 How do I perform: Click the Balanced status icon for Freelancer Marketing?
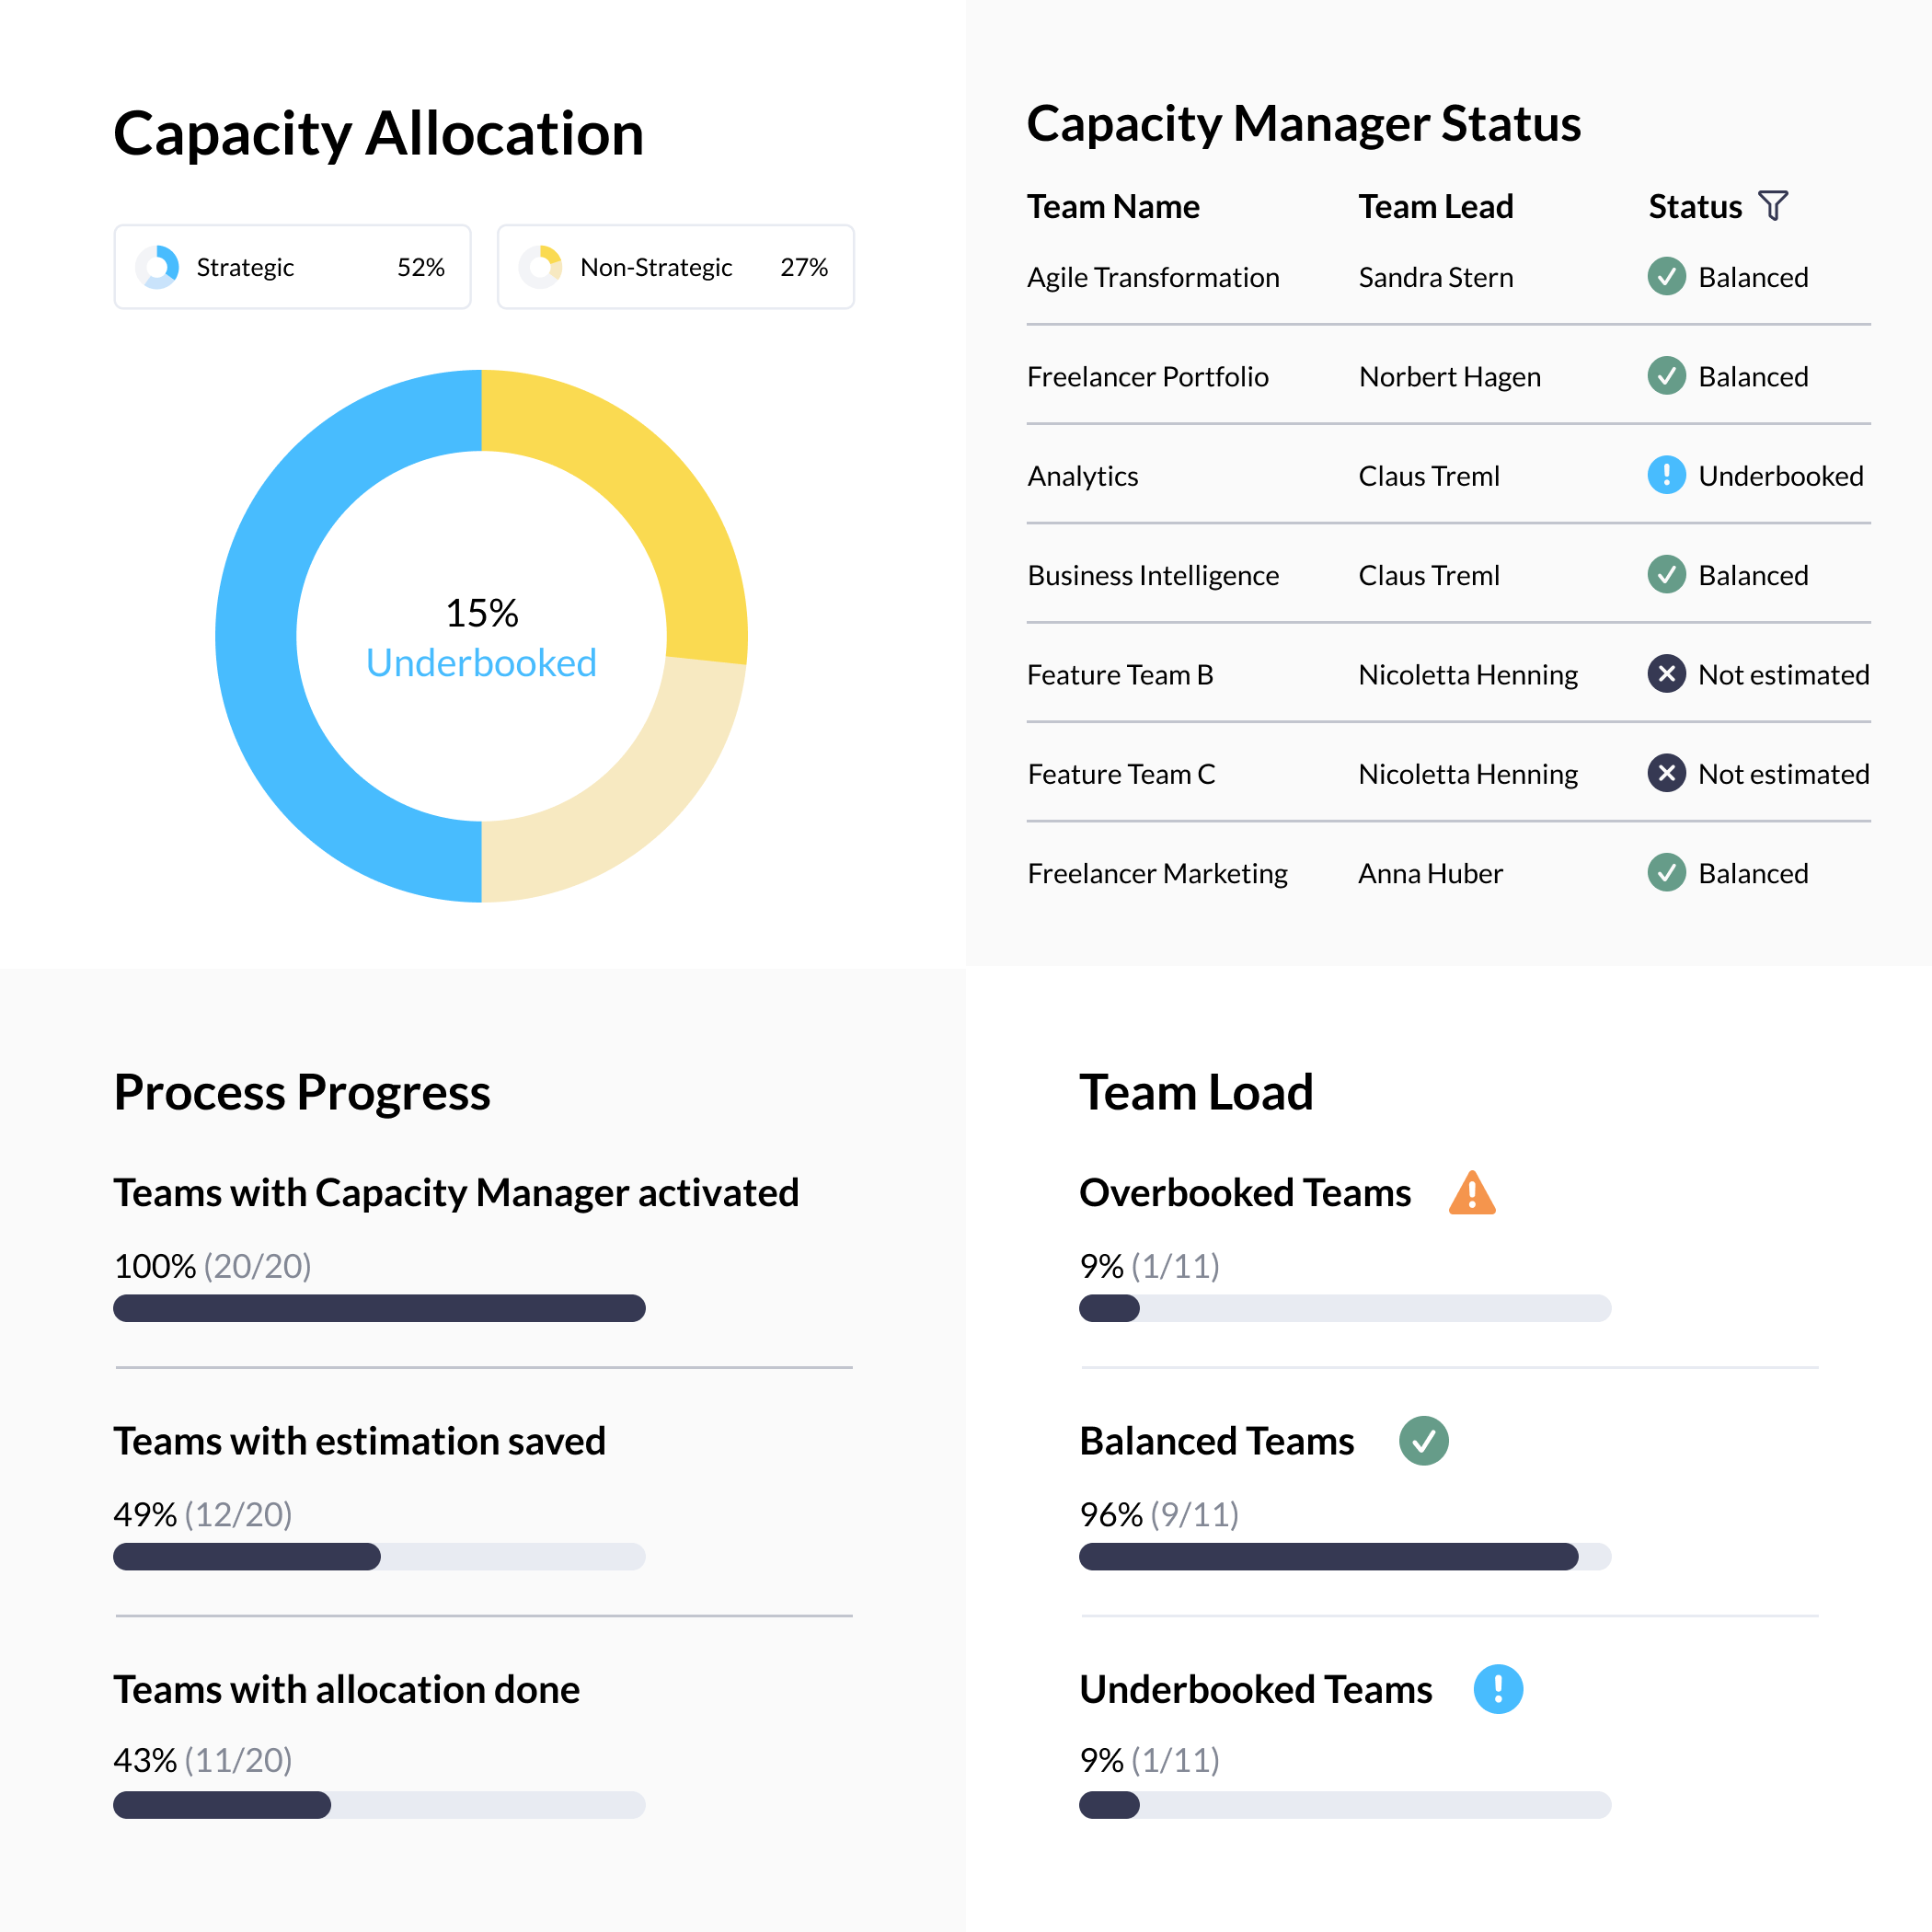tap(1665, 872)
